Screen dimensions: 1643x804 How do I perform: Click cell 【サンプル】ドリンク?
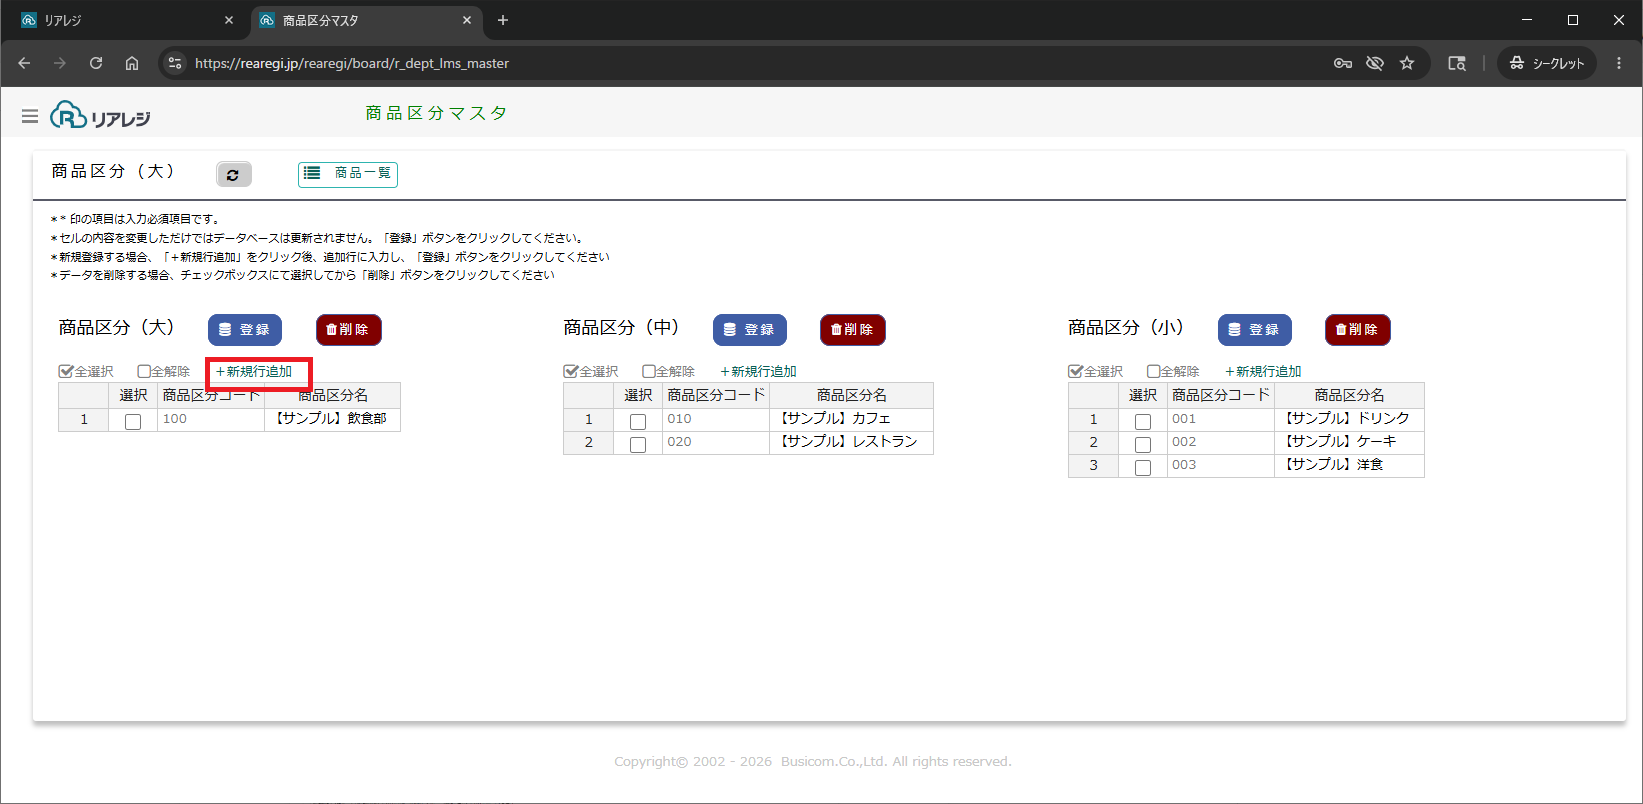point(1349,419)
